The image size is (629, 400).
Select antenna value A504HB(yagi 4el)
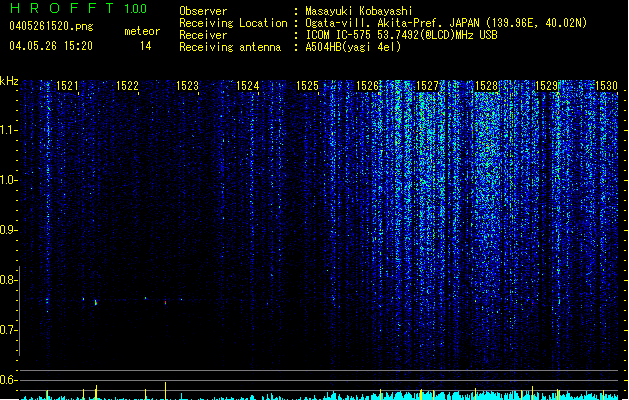pyautogui.click(x=353, y=47)
